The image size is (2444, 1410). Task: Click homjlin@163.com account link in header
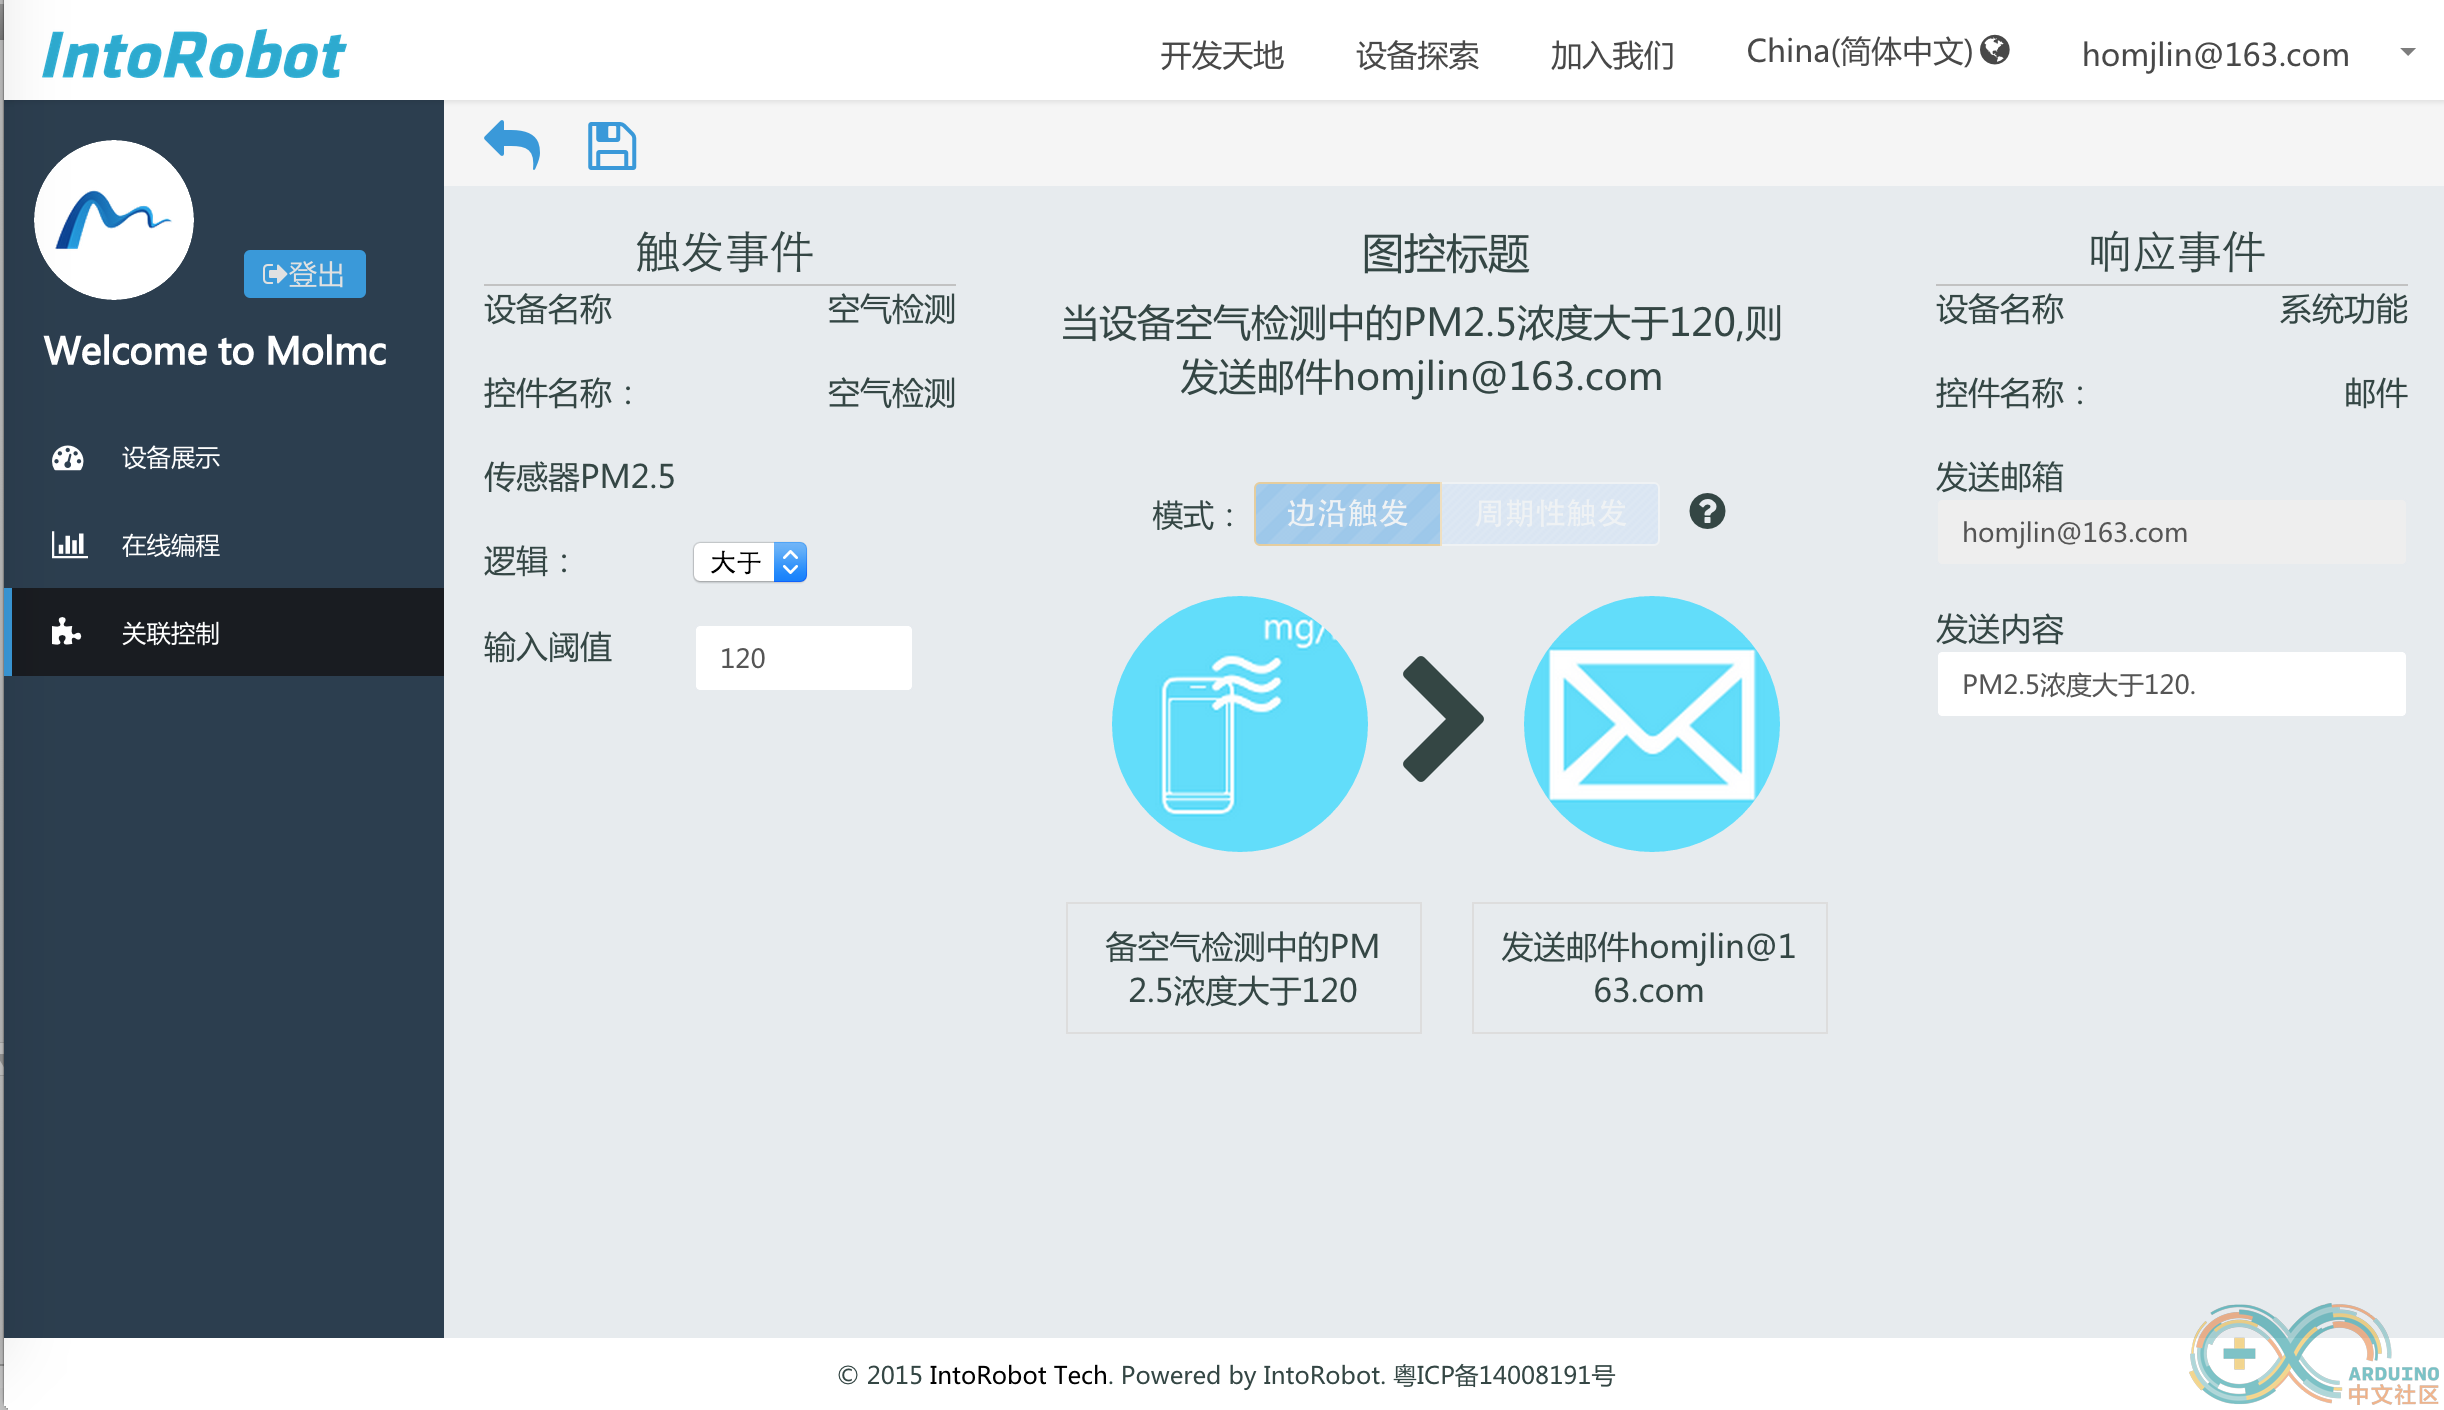(2215, 54)
